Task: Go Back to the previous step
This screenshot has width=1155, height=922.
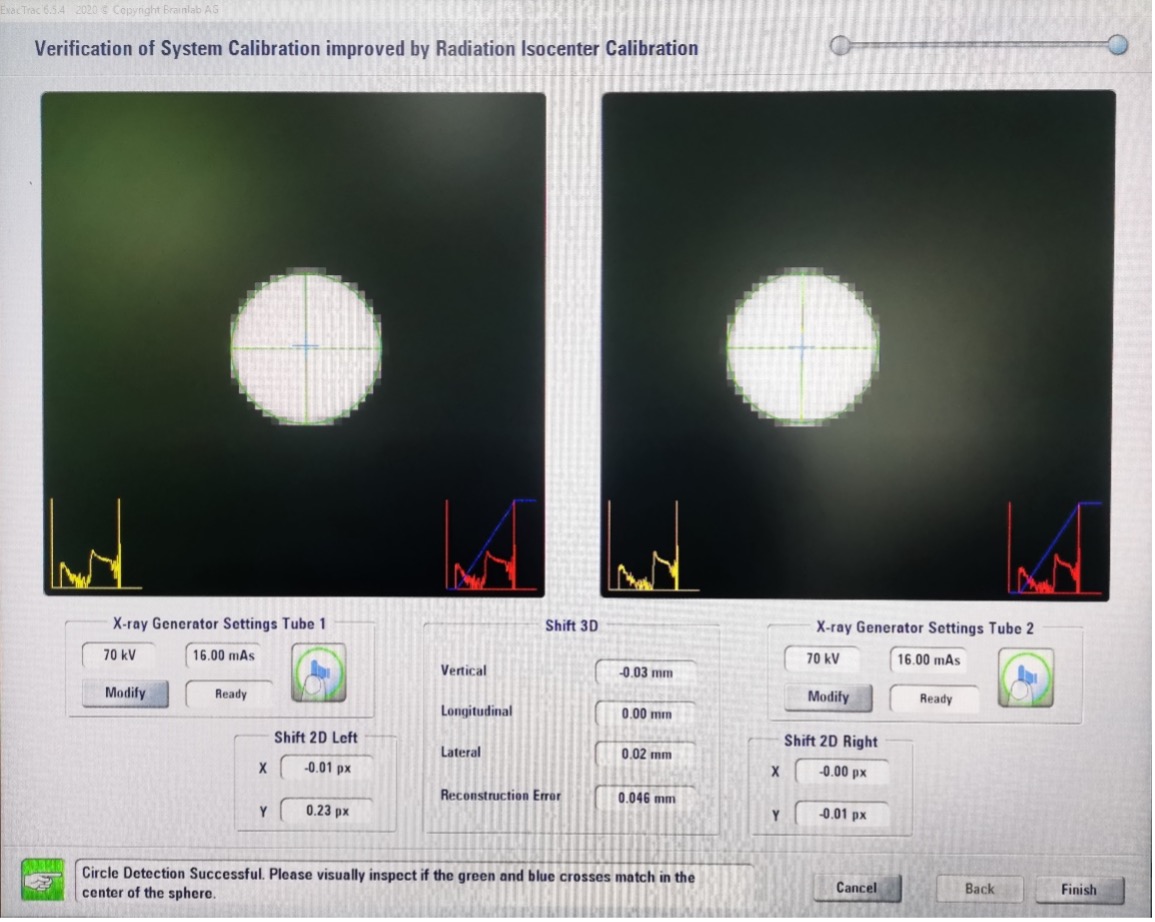Action: pos(979,889)
